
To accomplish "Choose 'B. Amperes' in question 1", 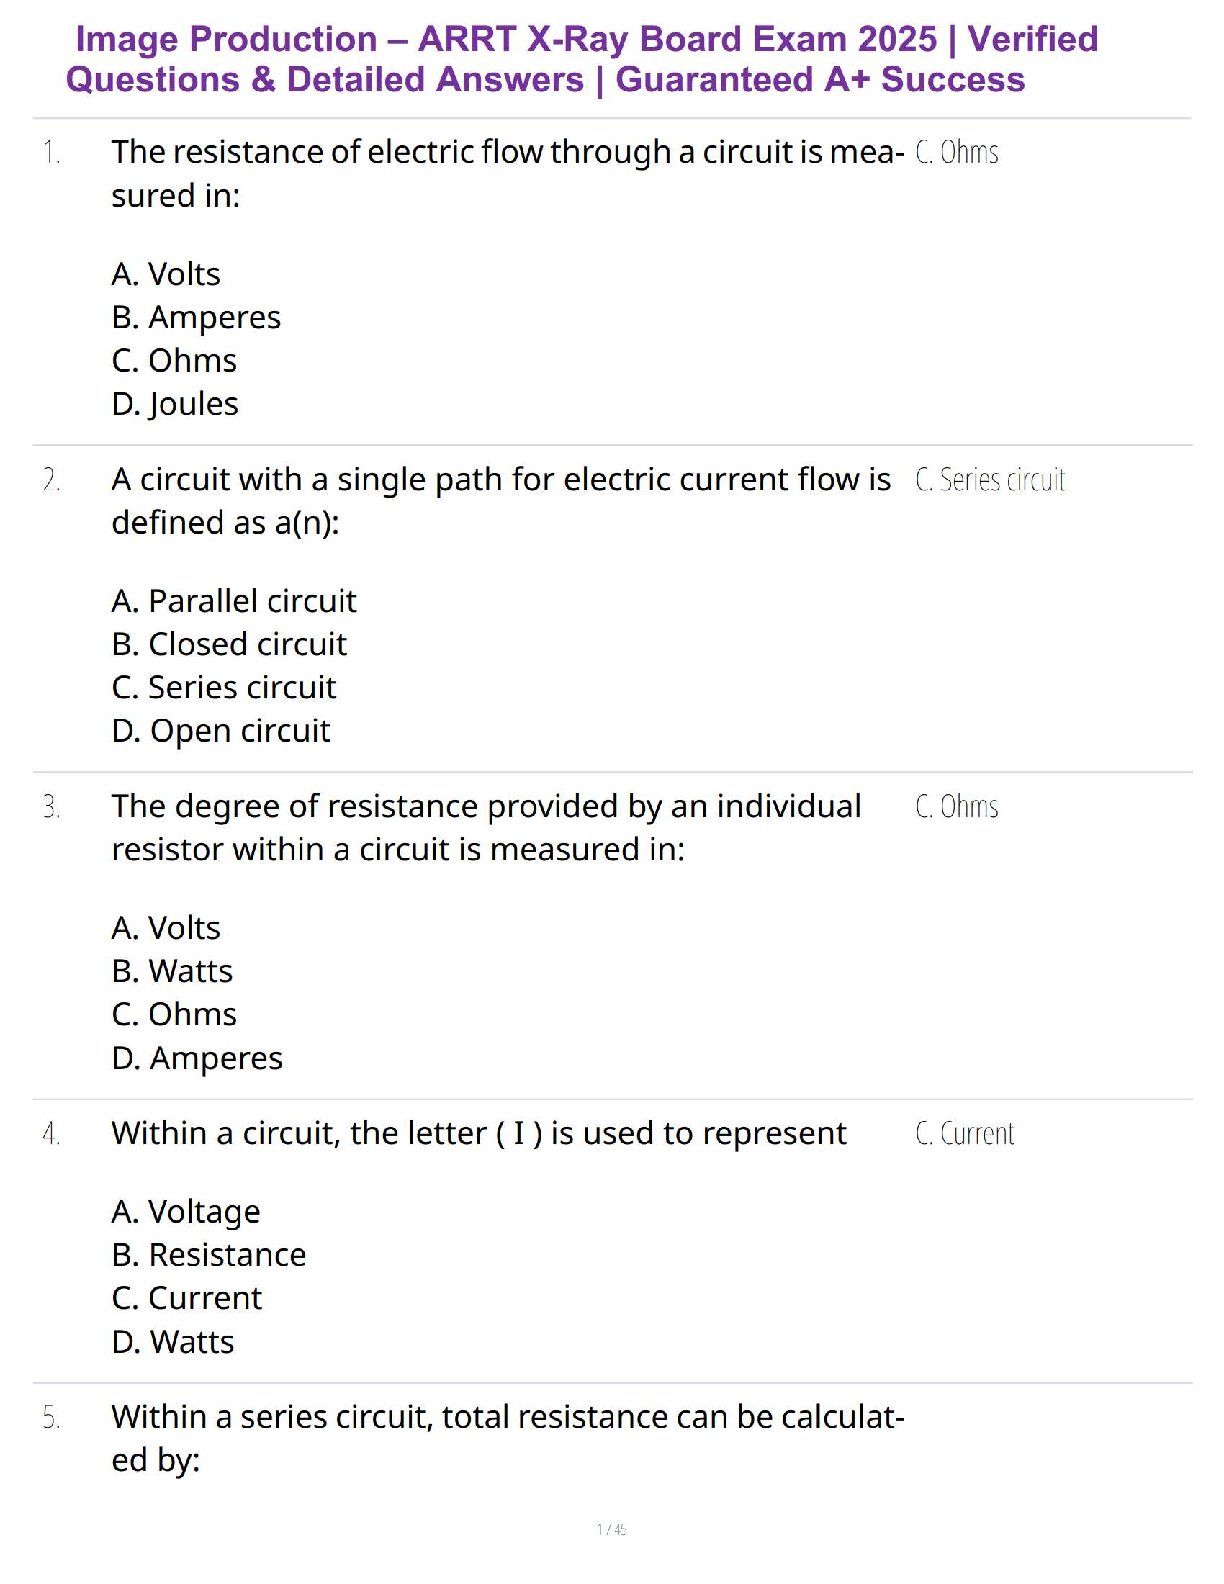I will pyautogui.click(x=196, y=317).
